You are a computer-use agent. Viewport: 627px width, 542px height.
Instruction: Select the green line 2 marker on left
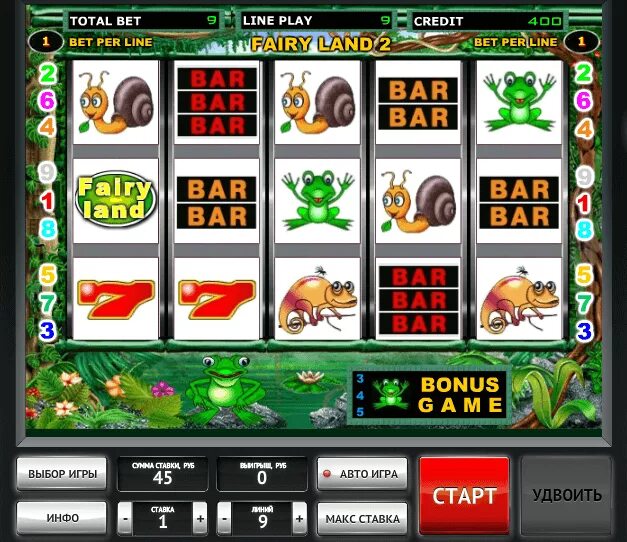pos(48,74)
